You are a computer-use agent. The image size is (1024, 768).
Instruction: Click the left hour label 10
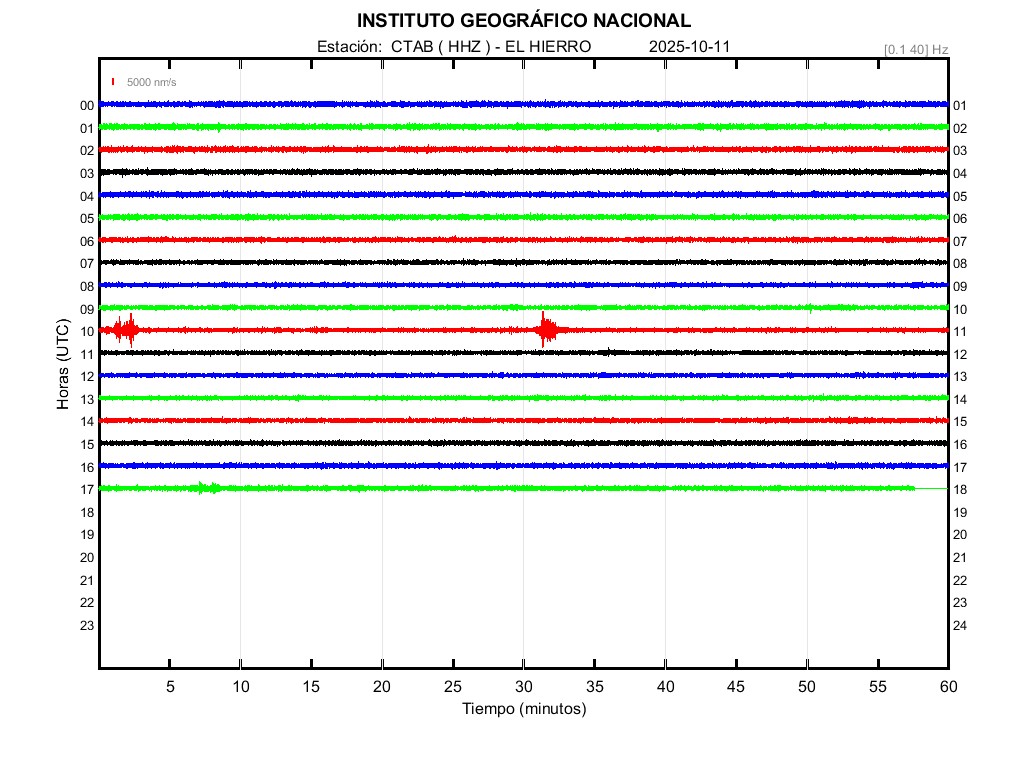click(87, 331)
